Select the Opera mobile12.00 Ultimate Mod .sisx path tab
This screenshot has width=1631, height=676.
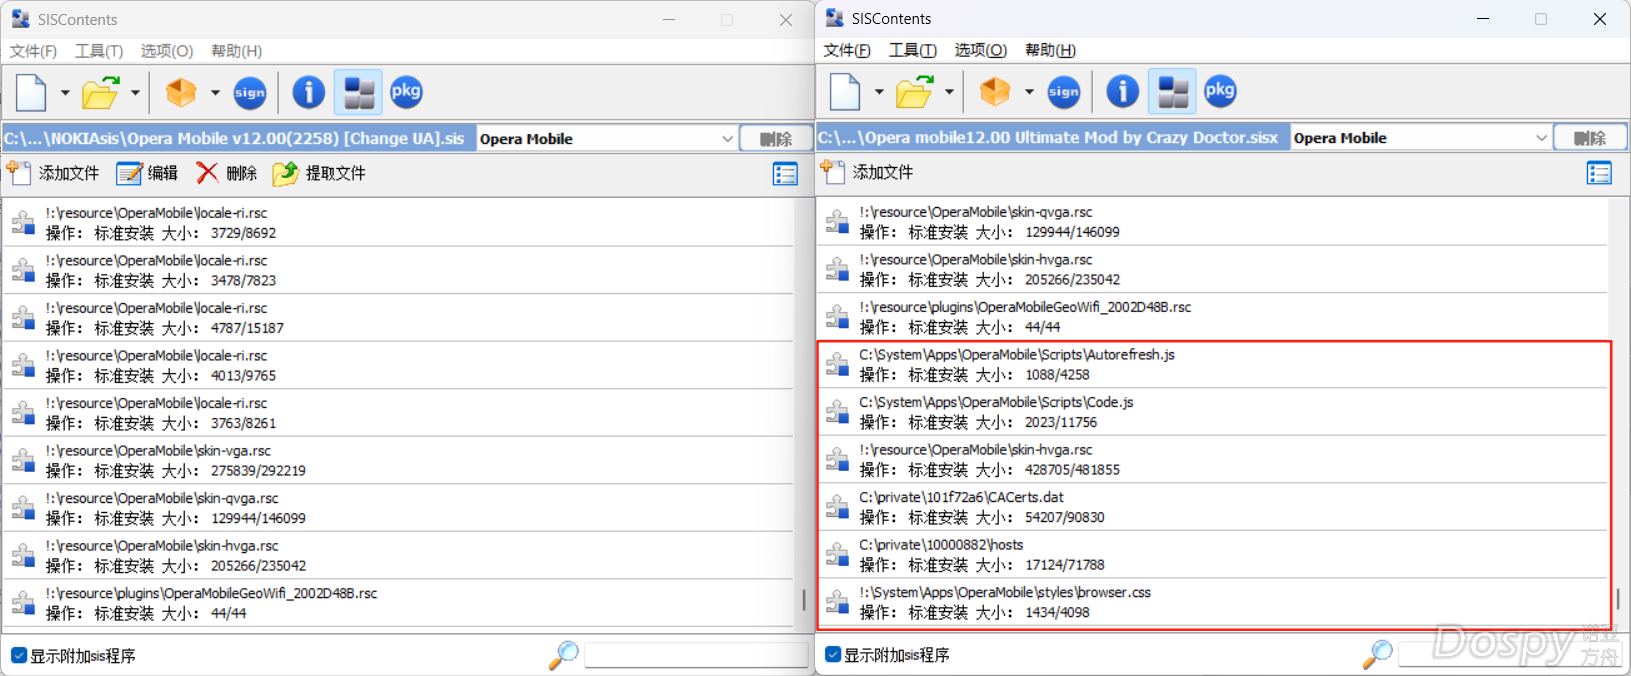pos(1052,138)
